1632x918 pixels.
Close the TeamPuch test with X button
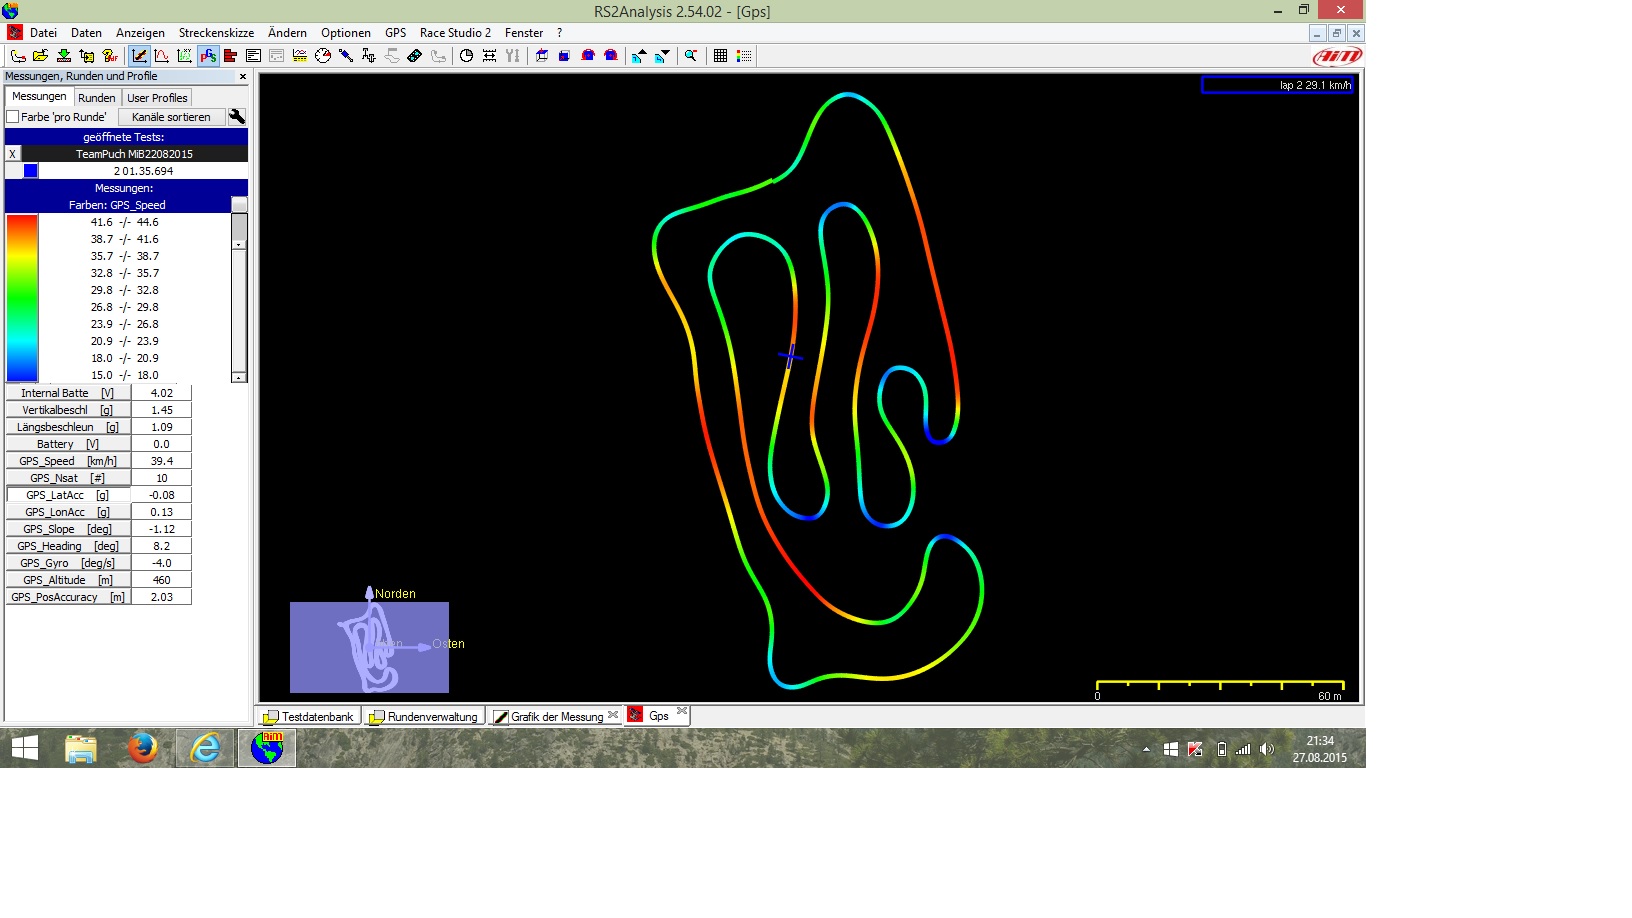(x=12, y=154)
